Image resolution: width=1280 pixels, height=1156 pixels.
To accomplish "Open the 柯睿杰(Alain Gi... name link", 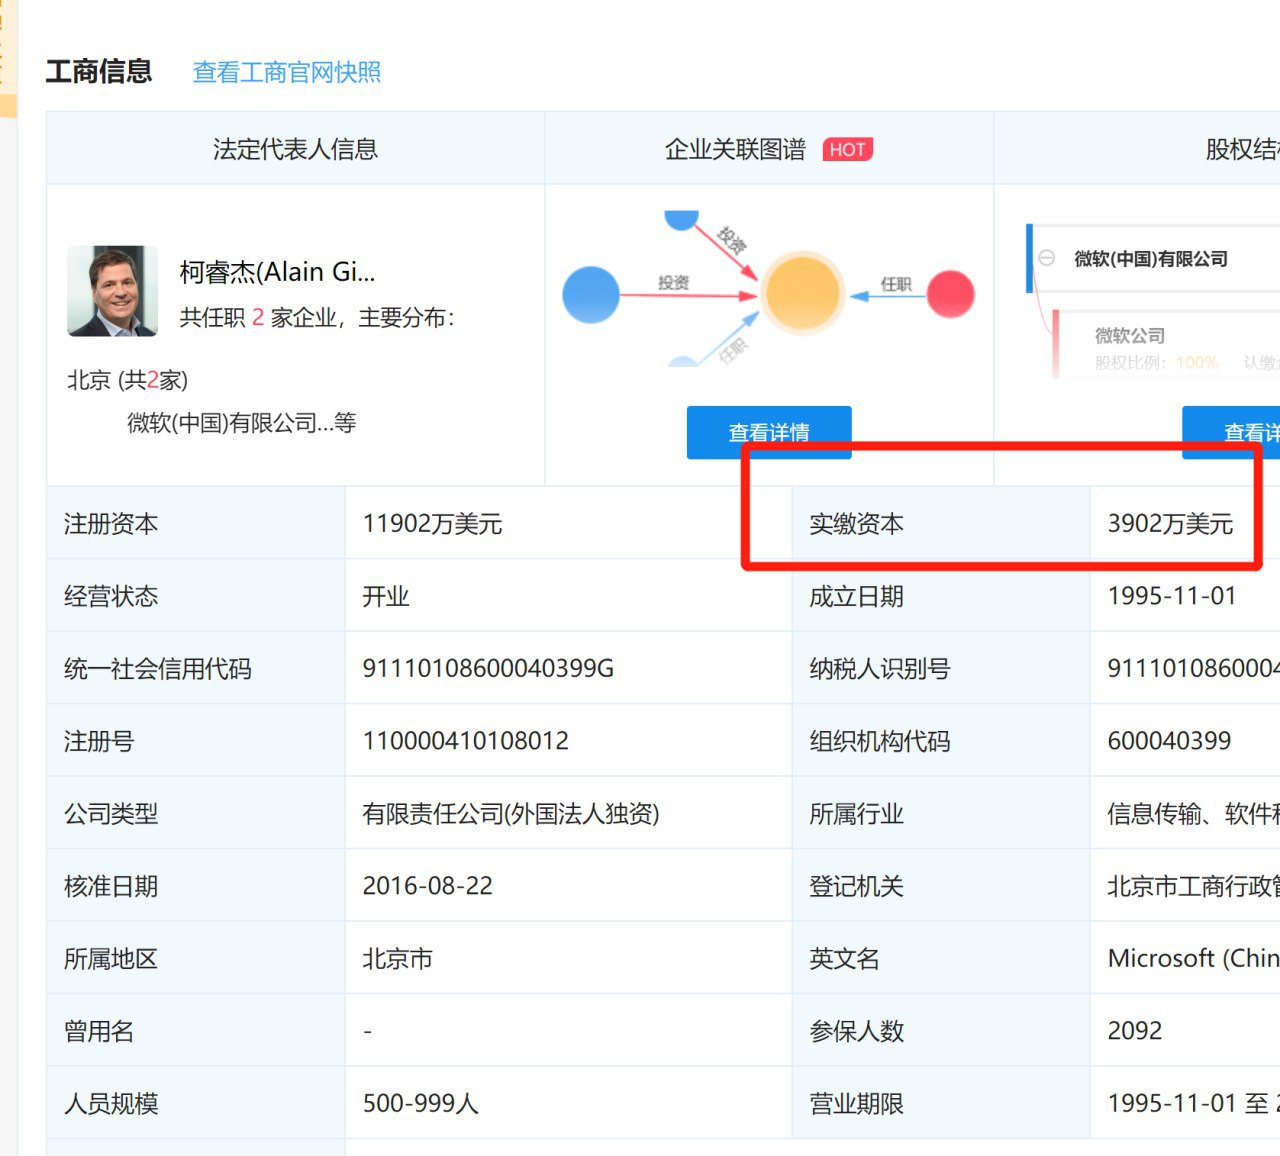I will point(277,272).
